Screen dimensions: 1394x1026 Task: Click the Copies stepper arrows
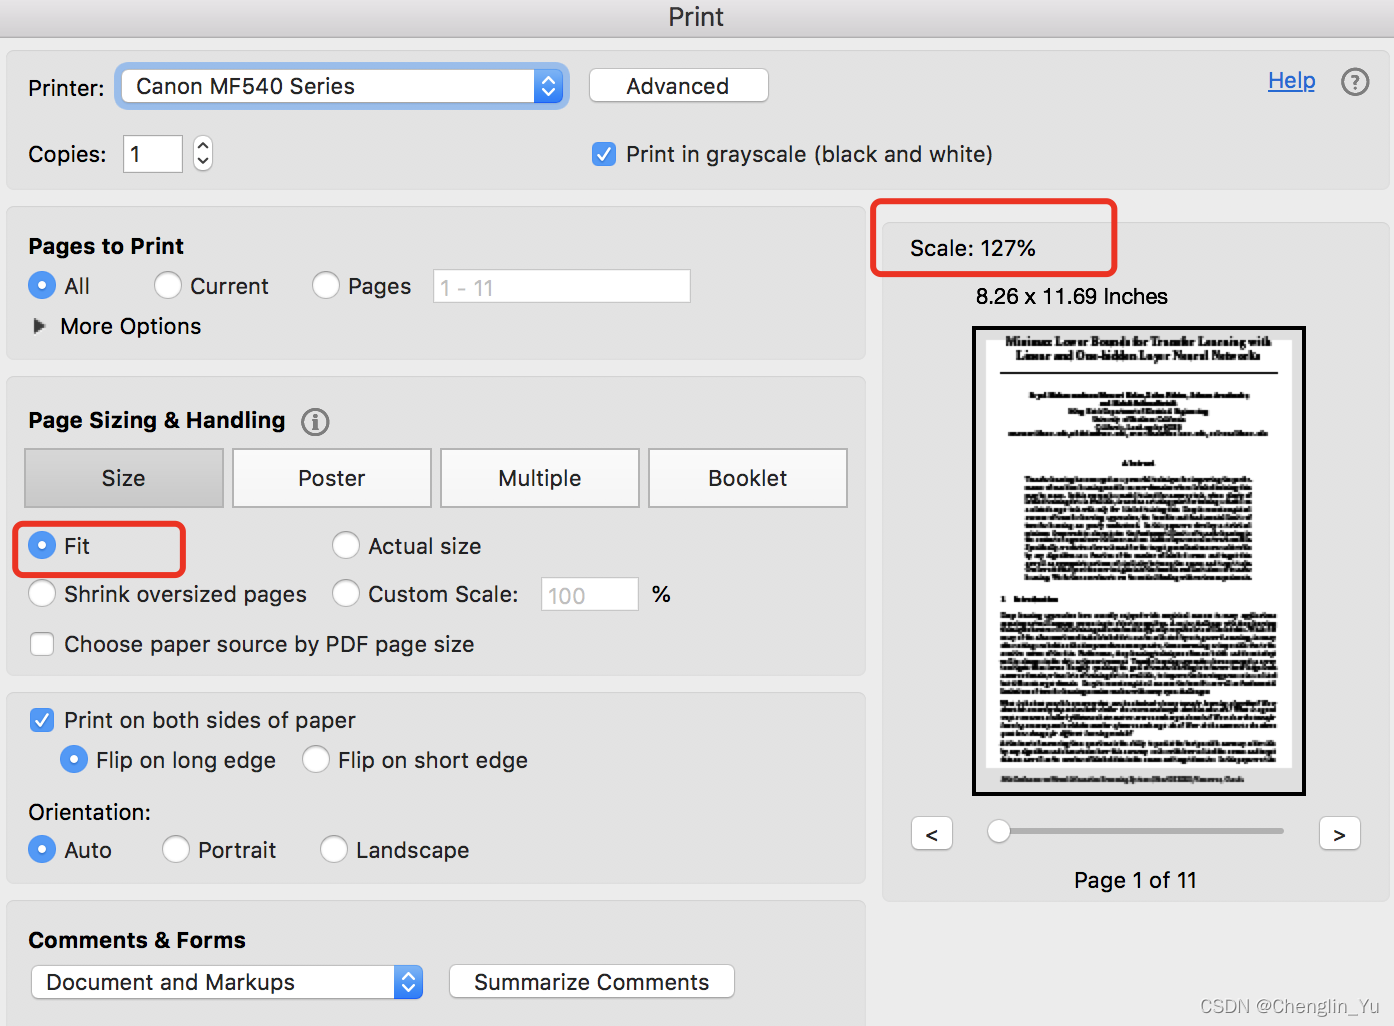[x=203, y=154]
